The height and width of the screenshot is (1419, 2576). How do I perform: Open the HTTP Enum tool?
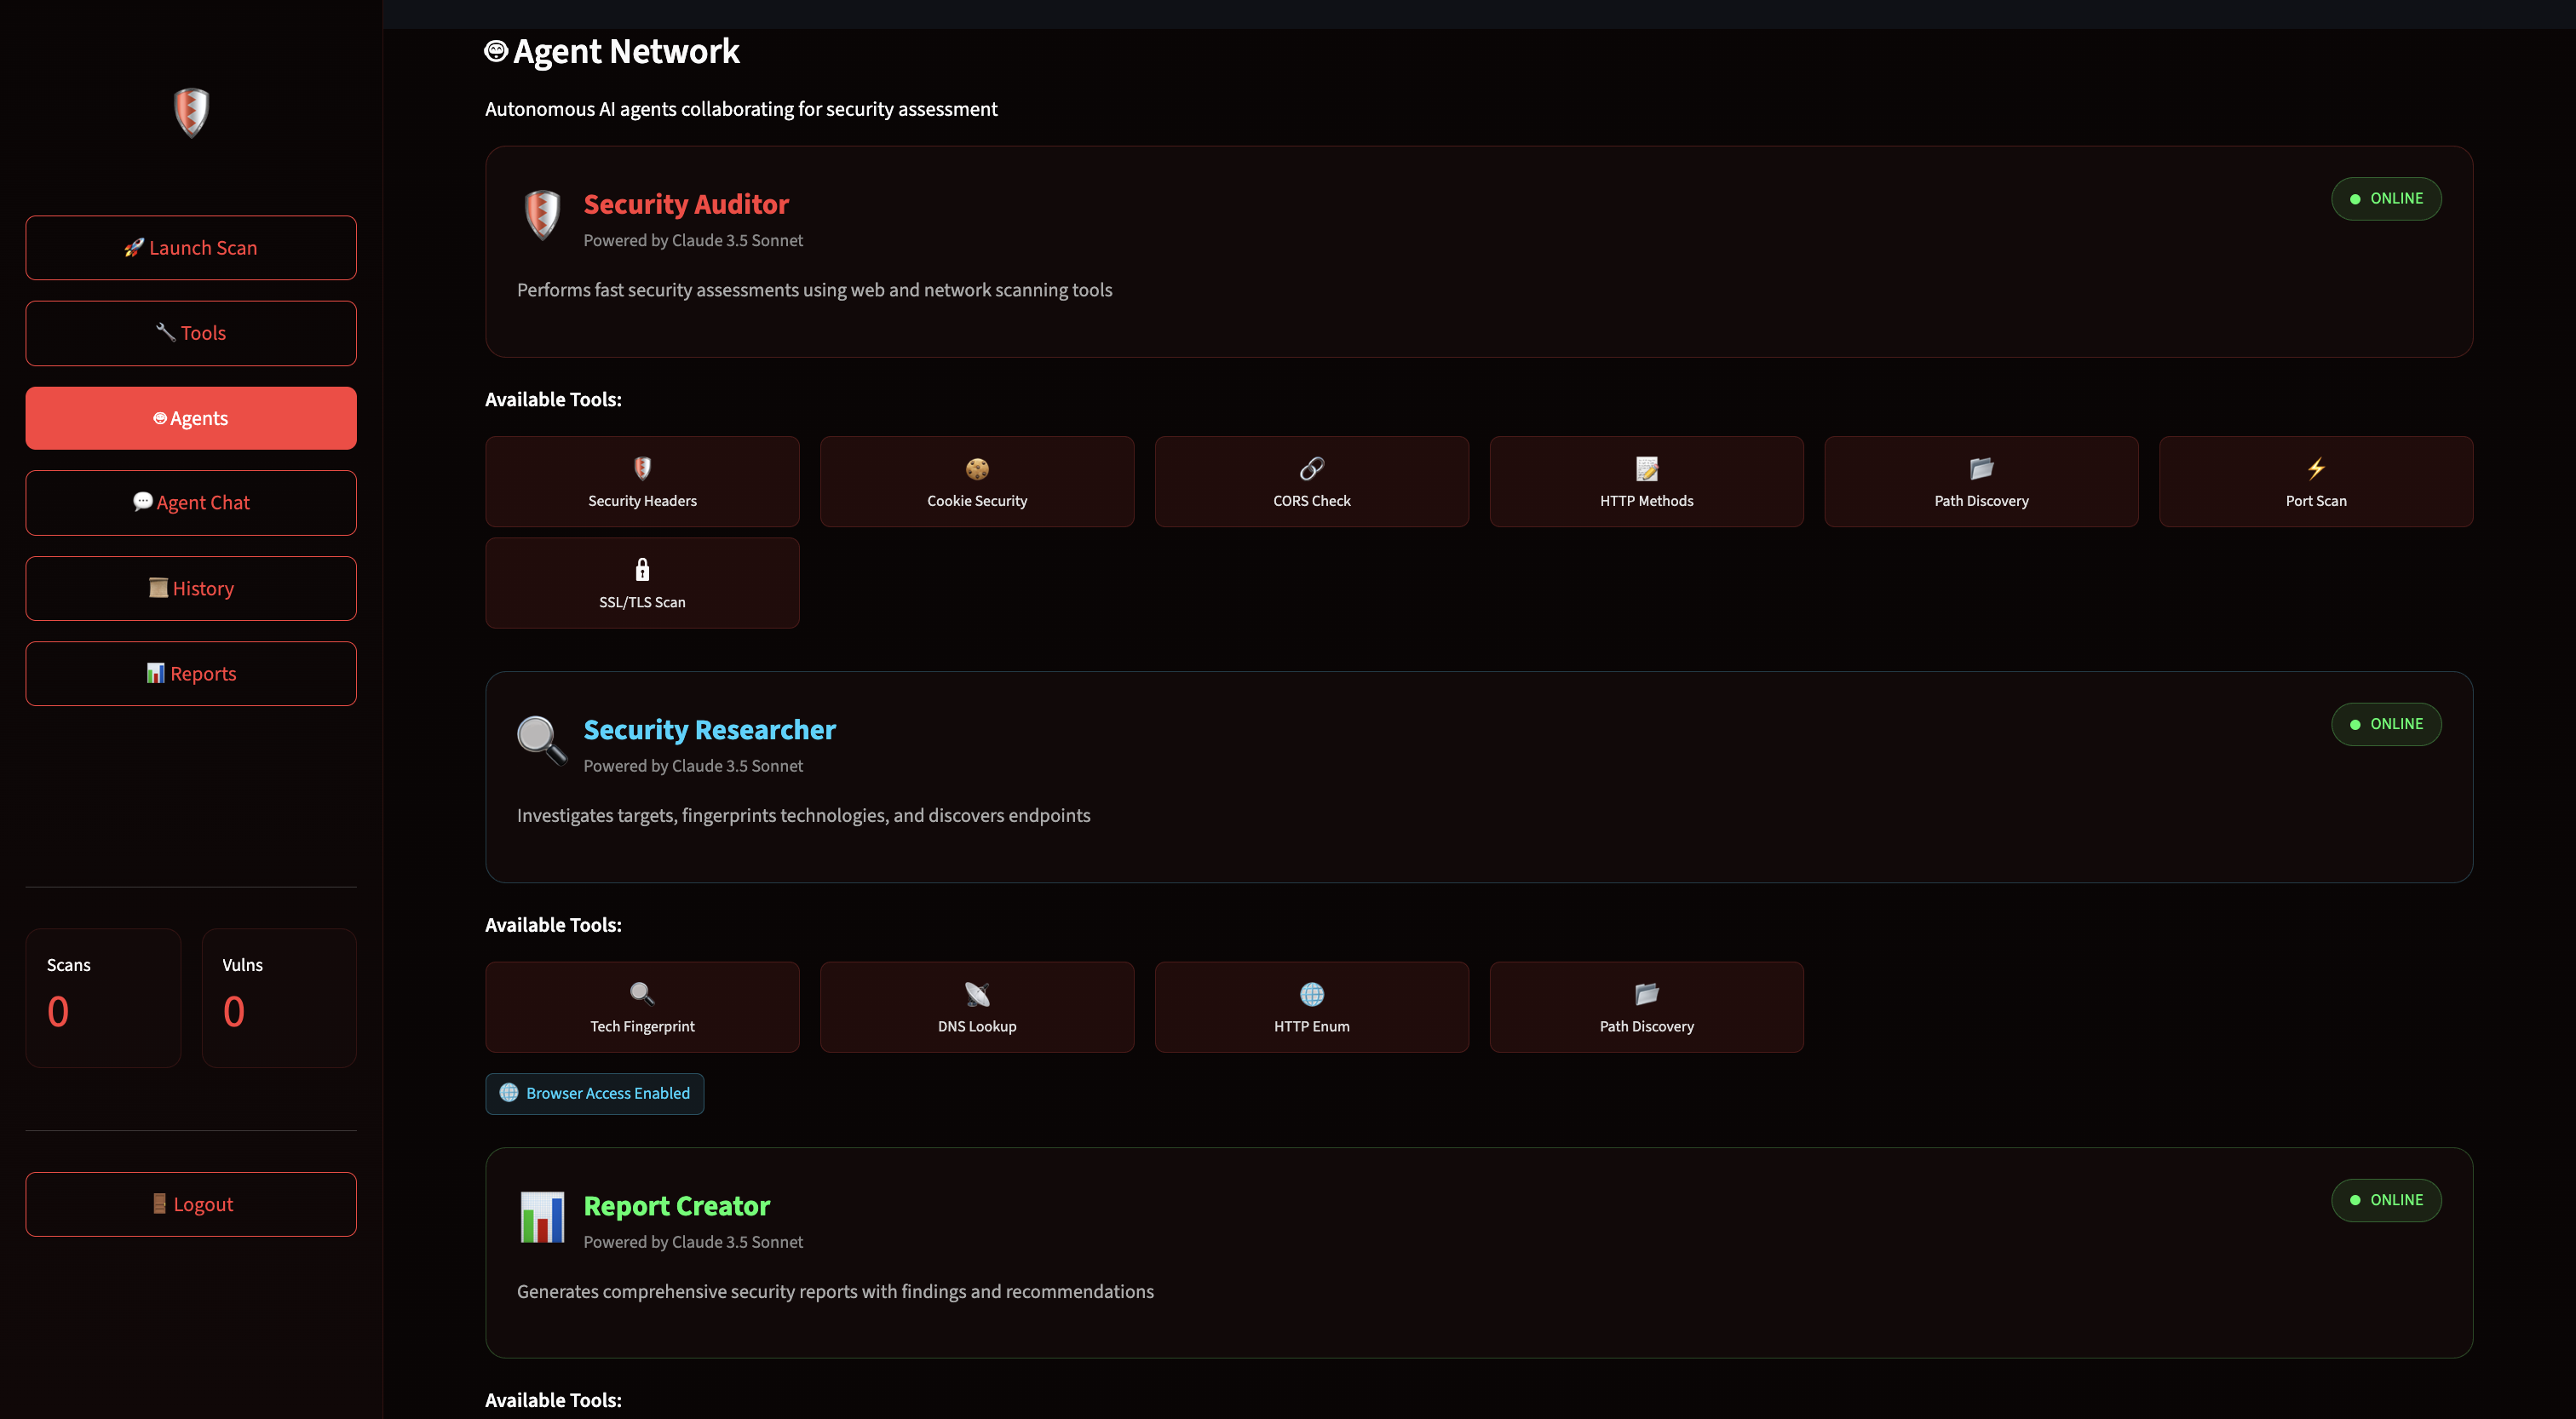[1311, 1007]
